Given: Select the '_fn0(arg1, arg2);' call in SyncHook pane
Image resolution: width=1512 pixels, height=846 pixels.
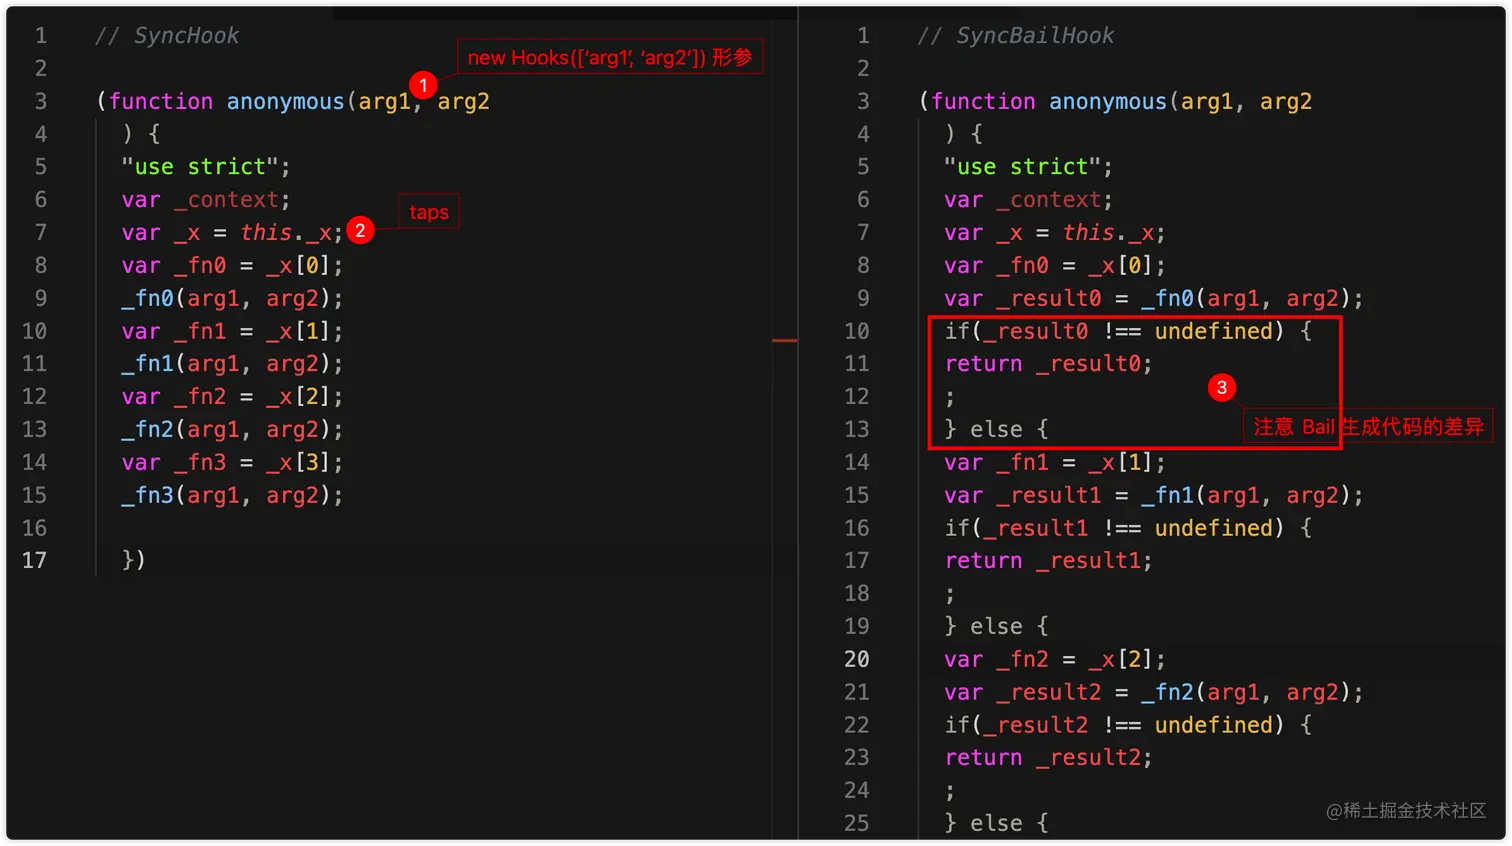Looking at the screenshot, I should [232, 299].
